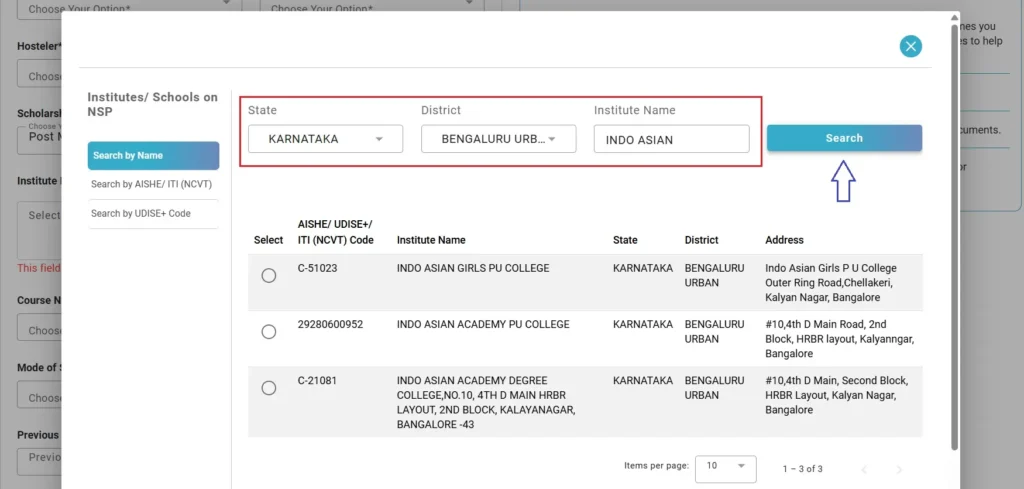Click the Address column header

coord(784,240)
